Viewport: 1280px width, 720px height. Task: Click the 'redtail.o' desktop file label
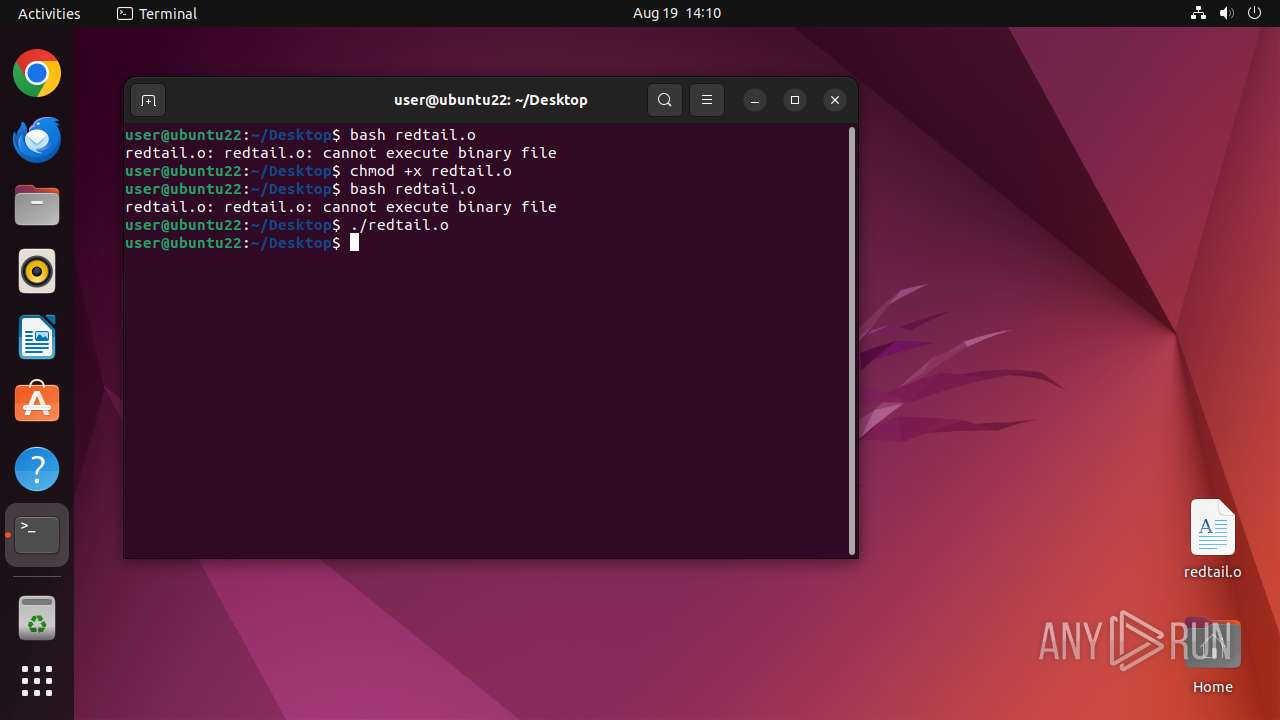[1213, 572]
